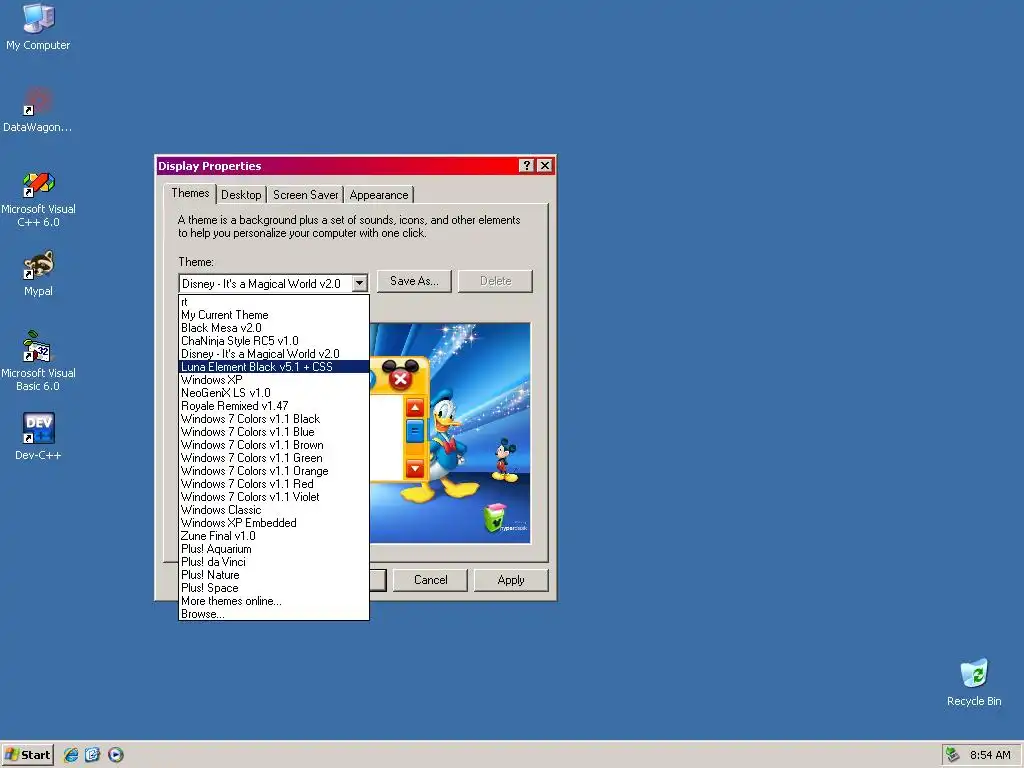Select the Microsoft Visual C++ 6.0 icon
The height and width of the screenshot is (768, 1024).
38,199
